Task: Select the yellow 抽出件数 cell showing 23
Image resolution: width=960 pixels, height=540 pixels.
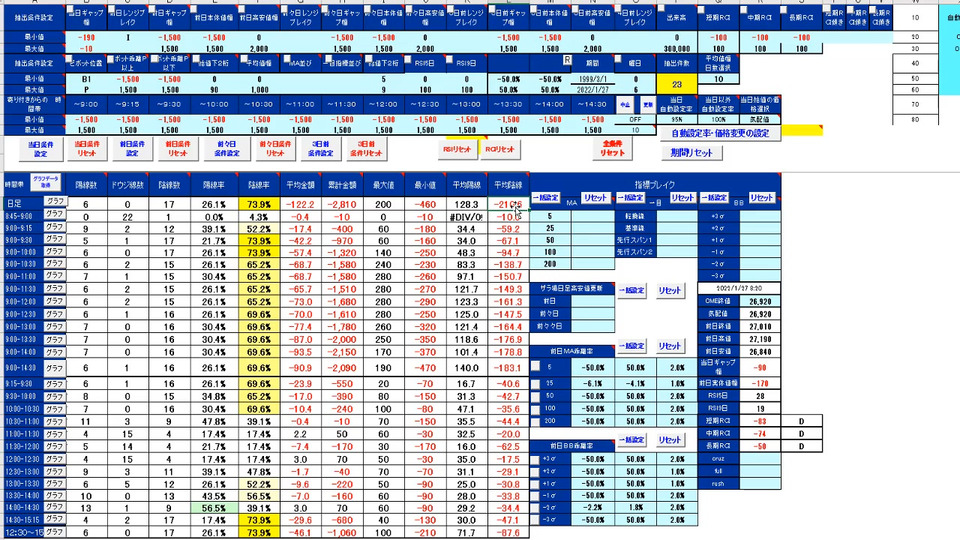Action: (x=677, y=84)
